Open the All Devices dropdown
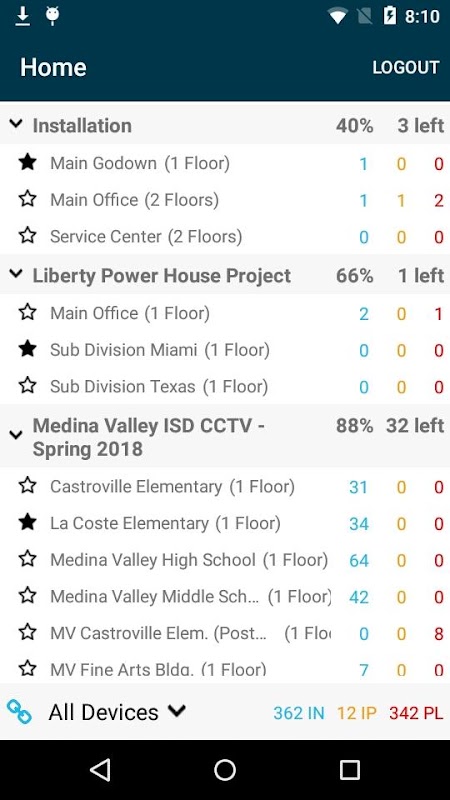 tap(117, 712)
